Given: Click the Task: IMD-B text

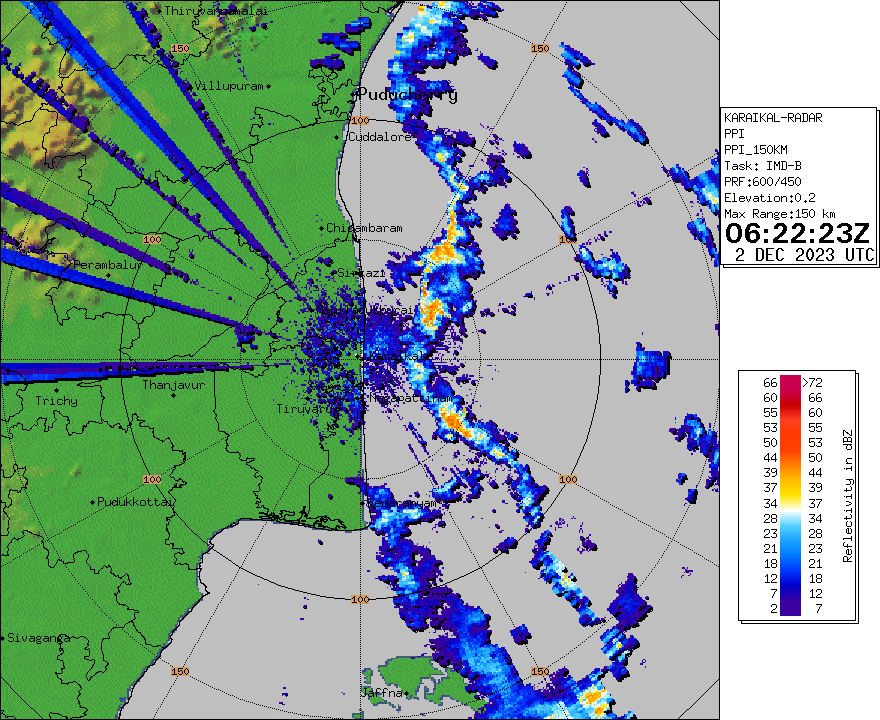Looking at the screenshot, I should point(763,166).
